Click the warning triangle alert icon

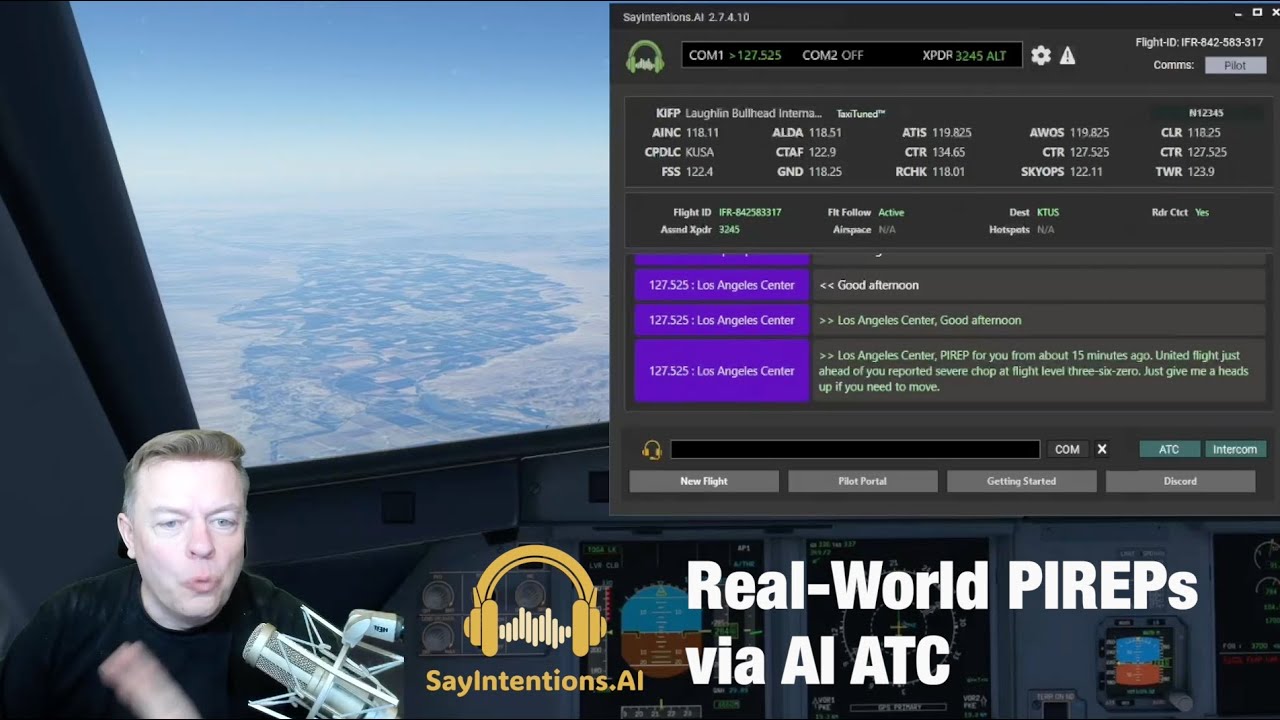1068,56
